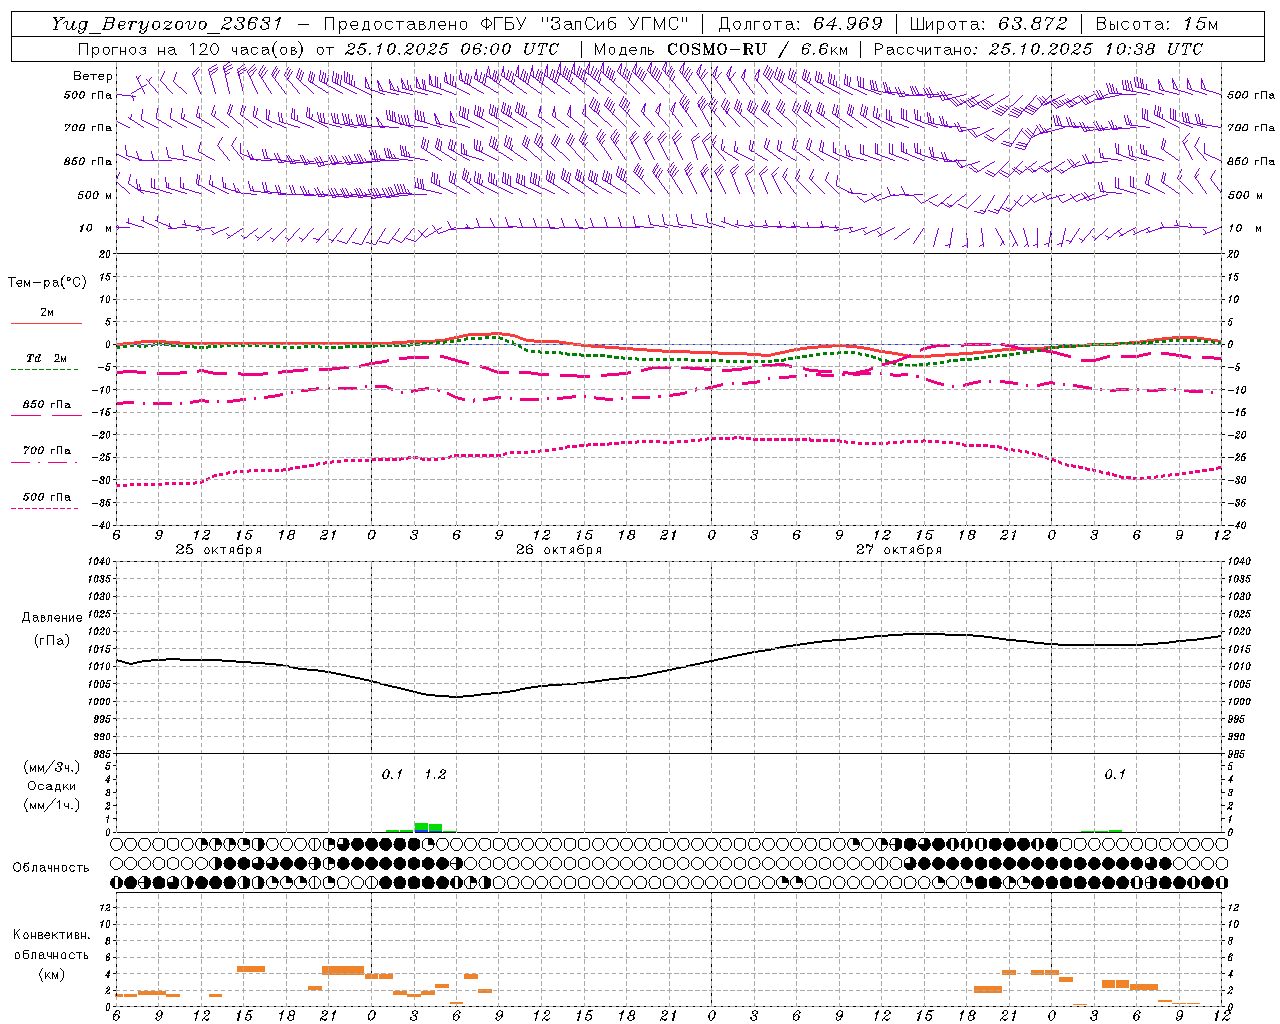
Task: Click the (мм/3ч.) precipitation unit label
Action: pos(52,768)
